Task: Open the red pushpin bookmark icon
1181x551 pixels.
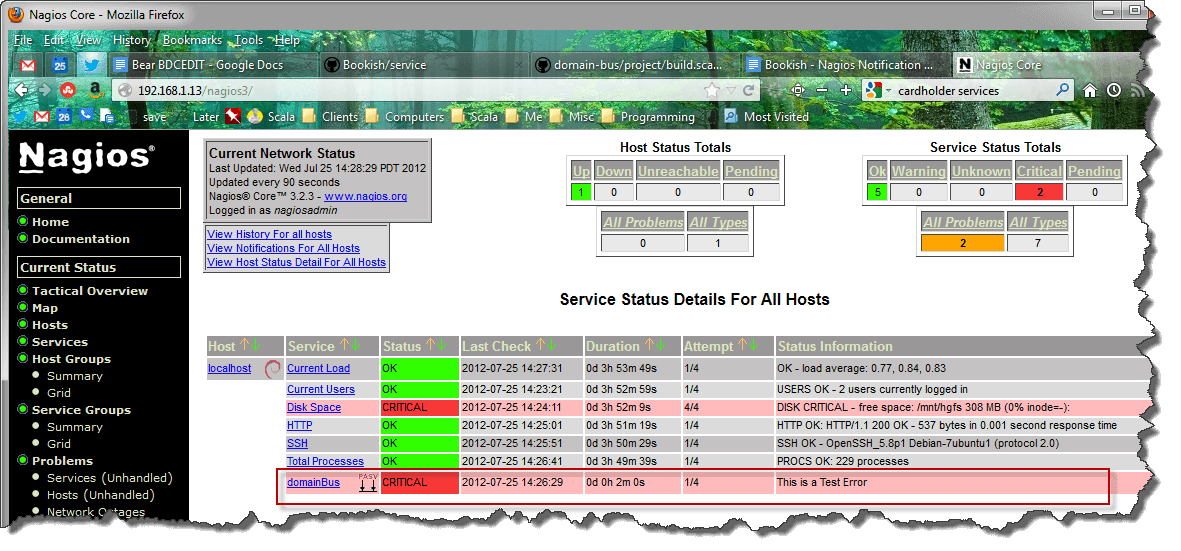Action: (x=233, y=117)
